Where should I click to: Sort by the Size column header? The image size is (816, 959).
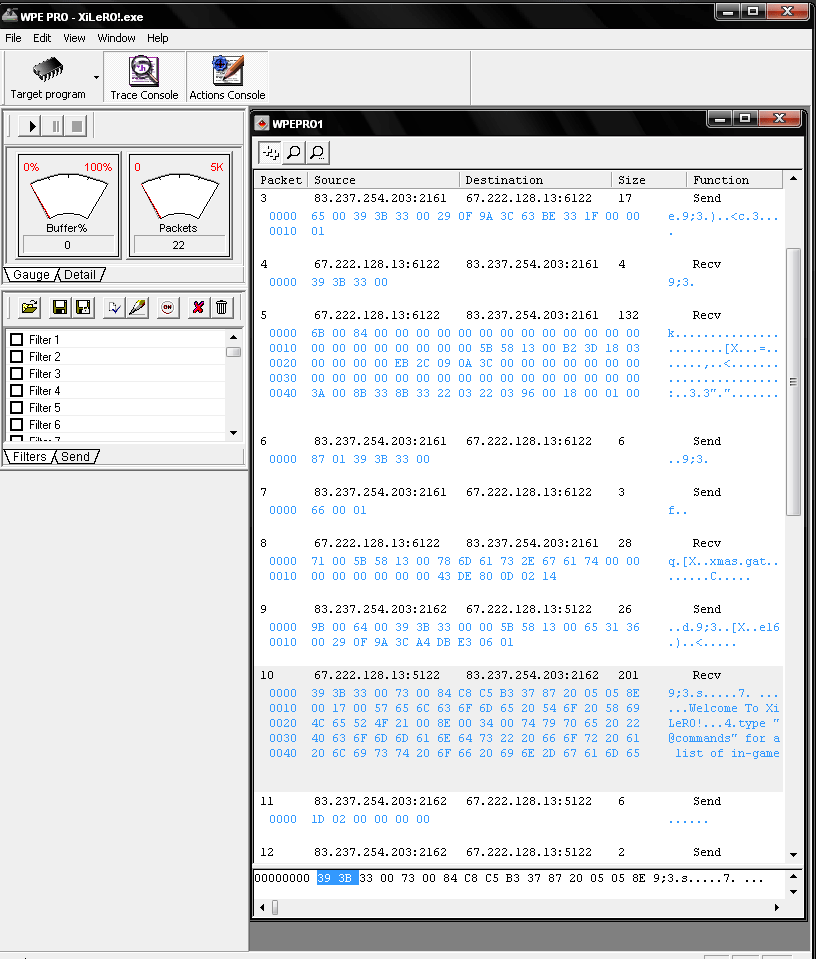[x=648, y=180]
